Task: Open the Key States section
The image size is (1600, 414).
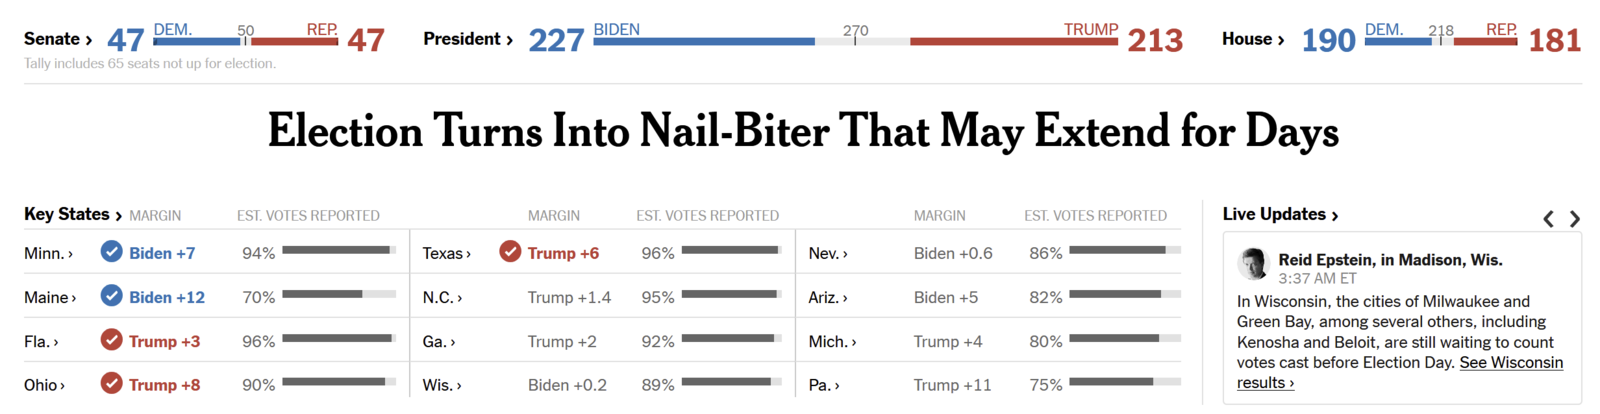Action: [x=73, y=214]
